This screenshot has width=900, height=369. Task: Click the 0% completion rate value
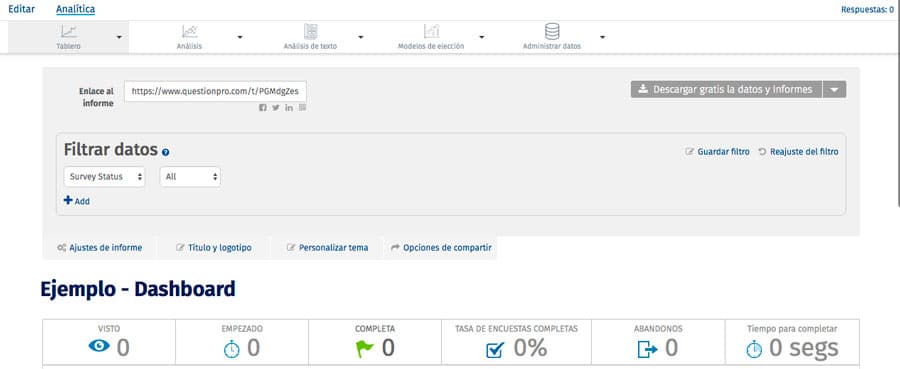(x=530, y=348)
